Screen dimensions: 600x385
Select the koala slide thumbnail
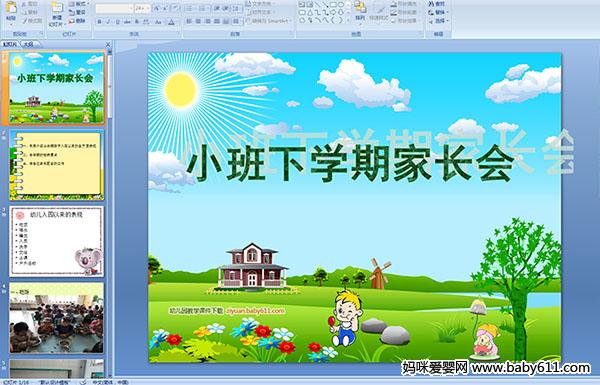56,241
